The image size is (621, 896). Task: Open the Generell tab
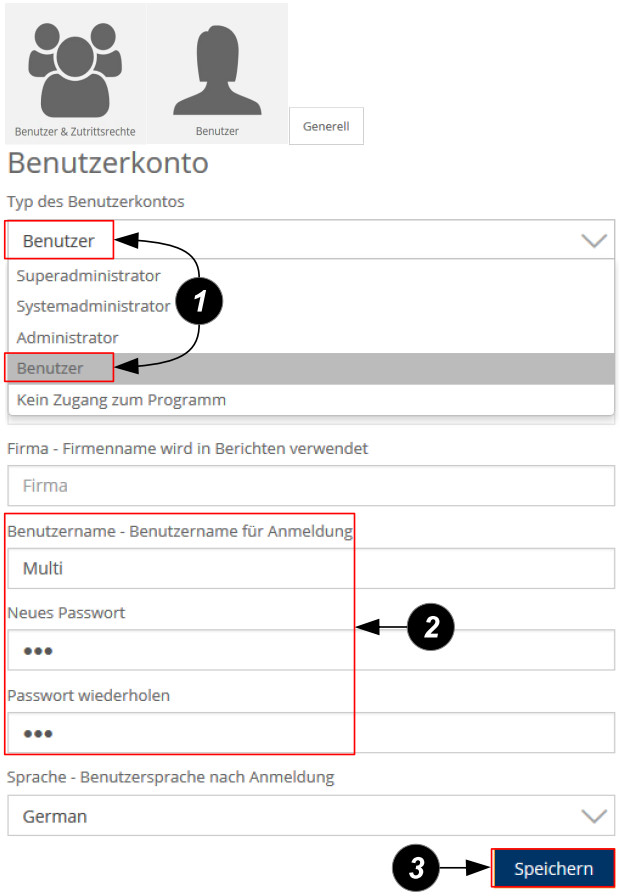coord(326,127)
